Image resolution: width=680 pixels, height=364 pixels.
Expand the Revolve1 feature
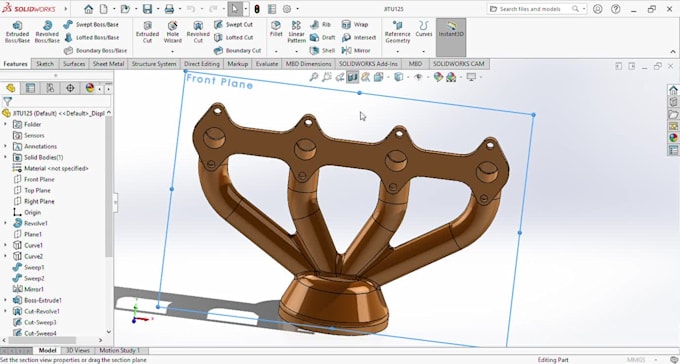click(x=5, y=223)
